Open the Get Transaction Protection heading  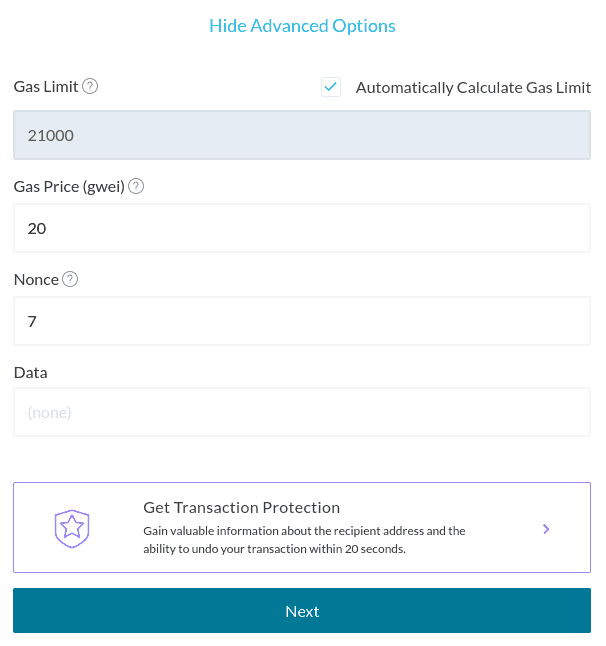pos(241,508)
